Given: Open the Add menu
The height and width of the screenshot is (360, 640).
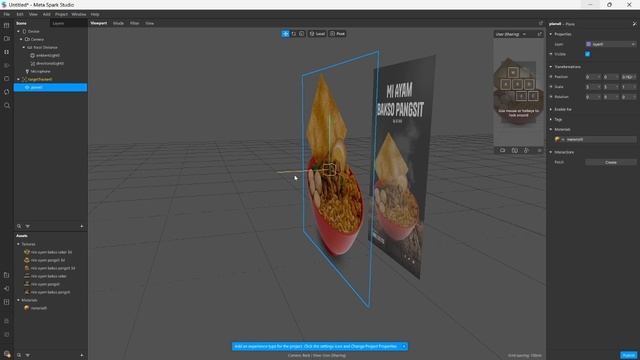Looking at the screenshot, I should pos(47,14).
